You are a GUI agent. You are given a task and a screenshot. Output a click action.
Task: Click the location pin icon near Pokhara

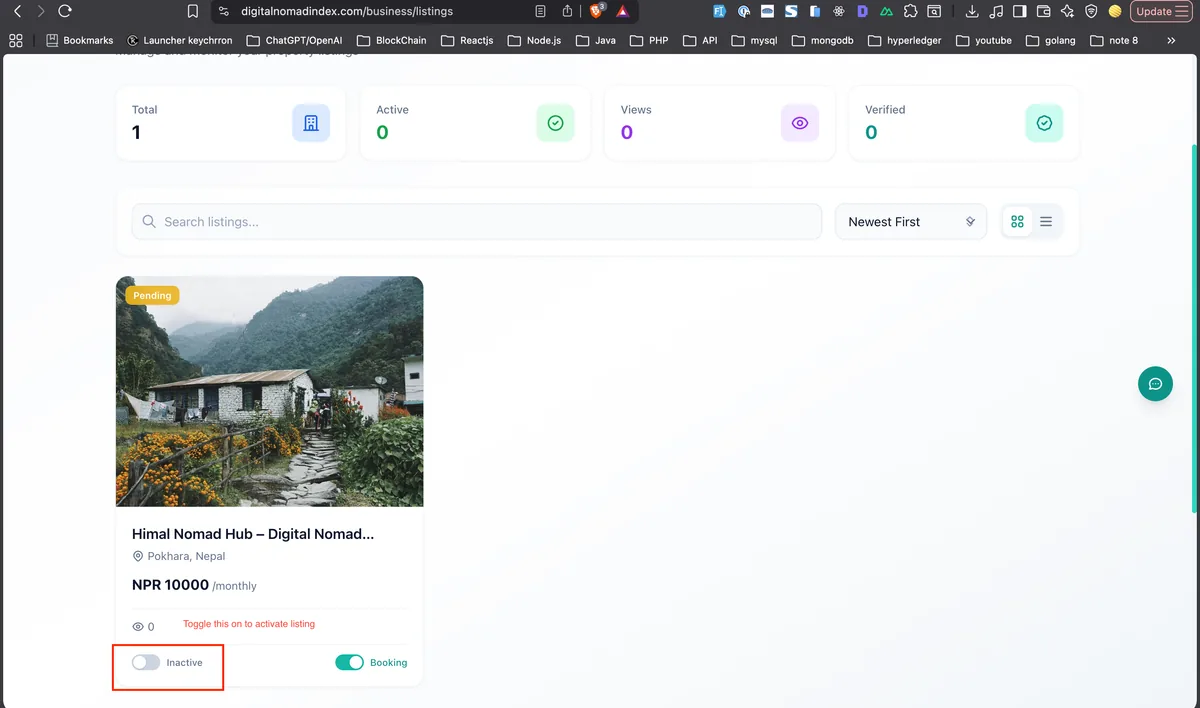coord(138,556)
